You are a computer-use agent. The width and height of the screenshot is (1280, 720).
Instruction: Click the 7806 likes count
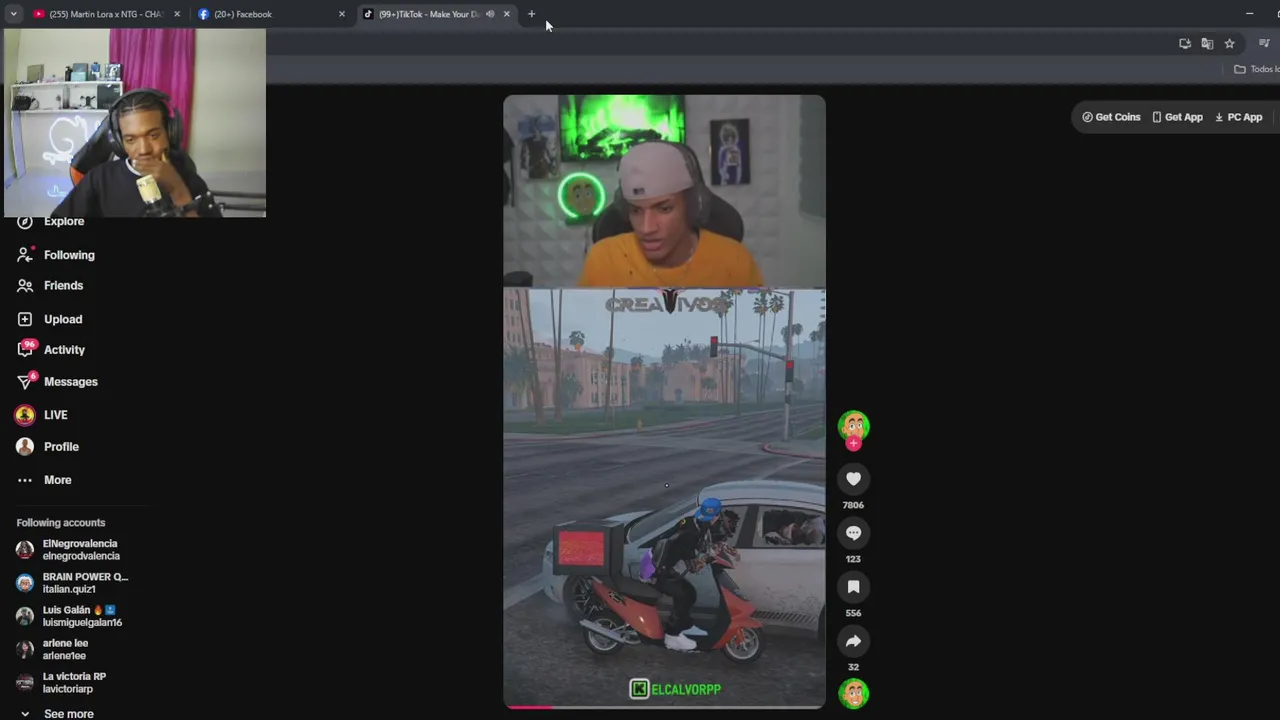click(x=853, y=505)
